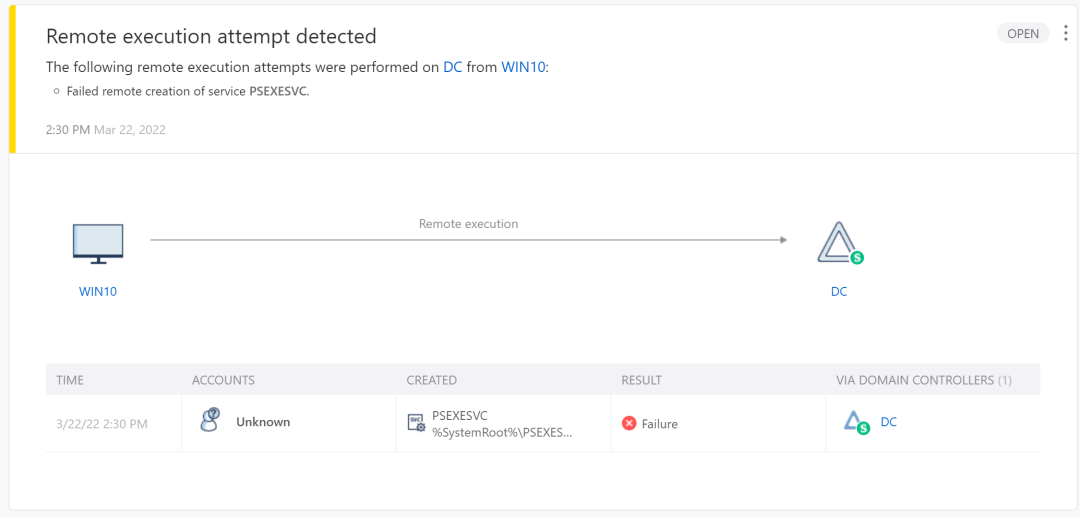The width and height of the screenshot is (1080, 517).
Task: Click the DC domain controller triangle icon in diagram
Action: pyautogui.click(x=836, y=243)
